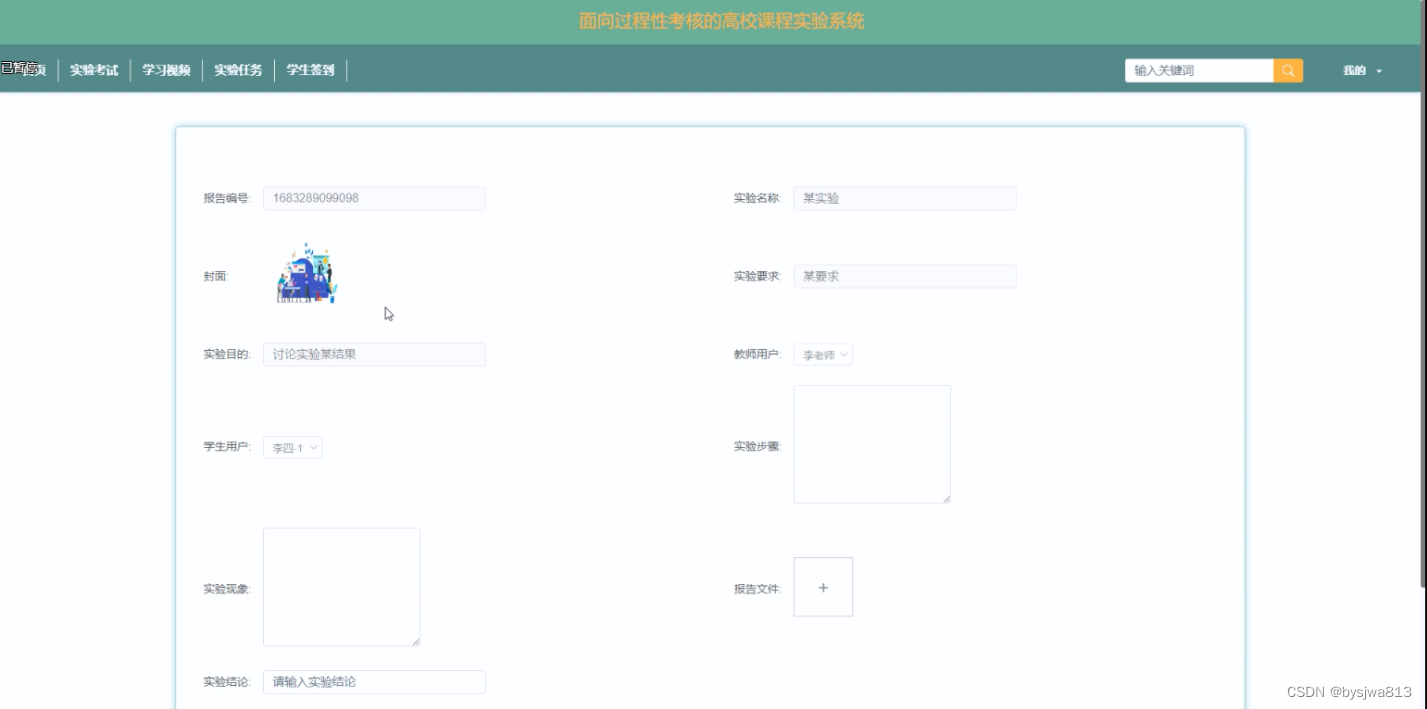Viewport: 1427px width, 709px height.
Task: Click the plus icon to upload report file
Action: tap(823, 587)
